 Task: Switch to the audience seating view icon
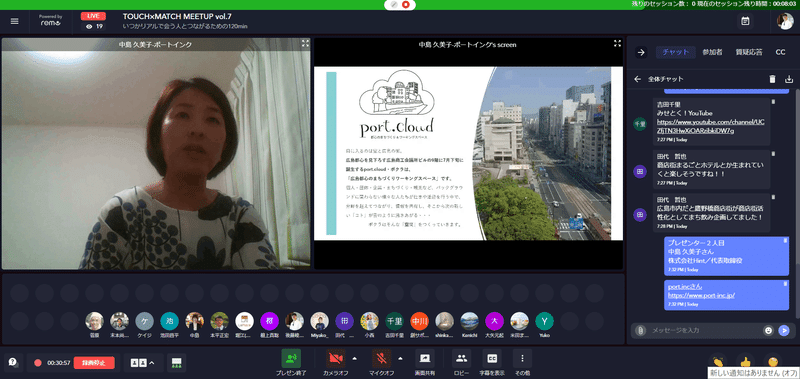tap(177, 363)
